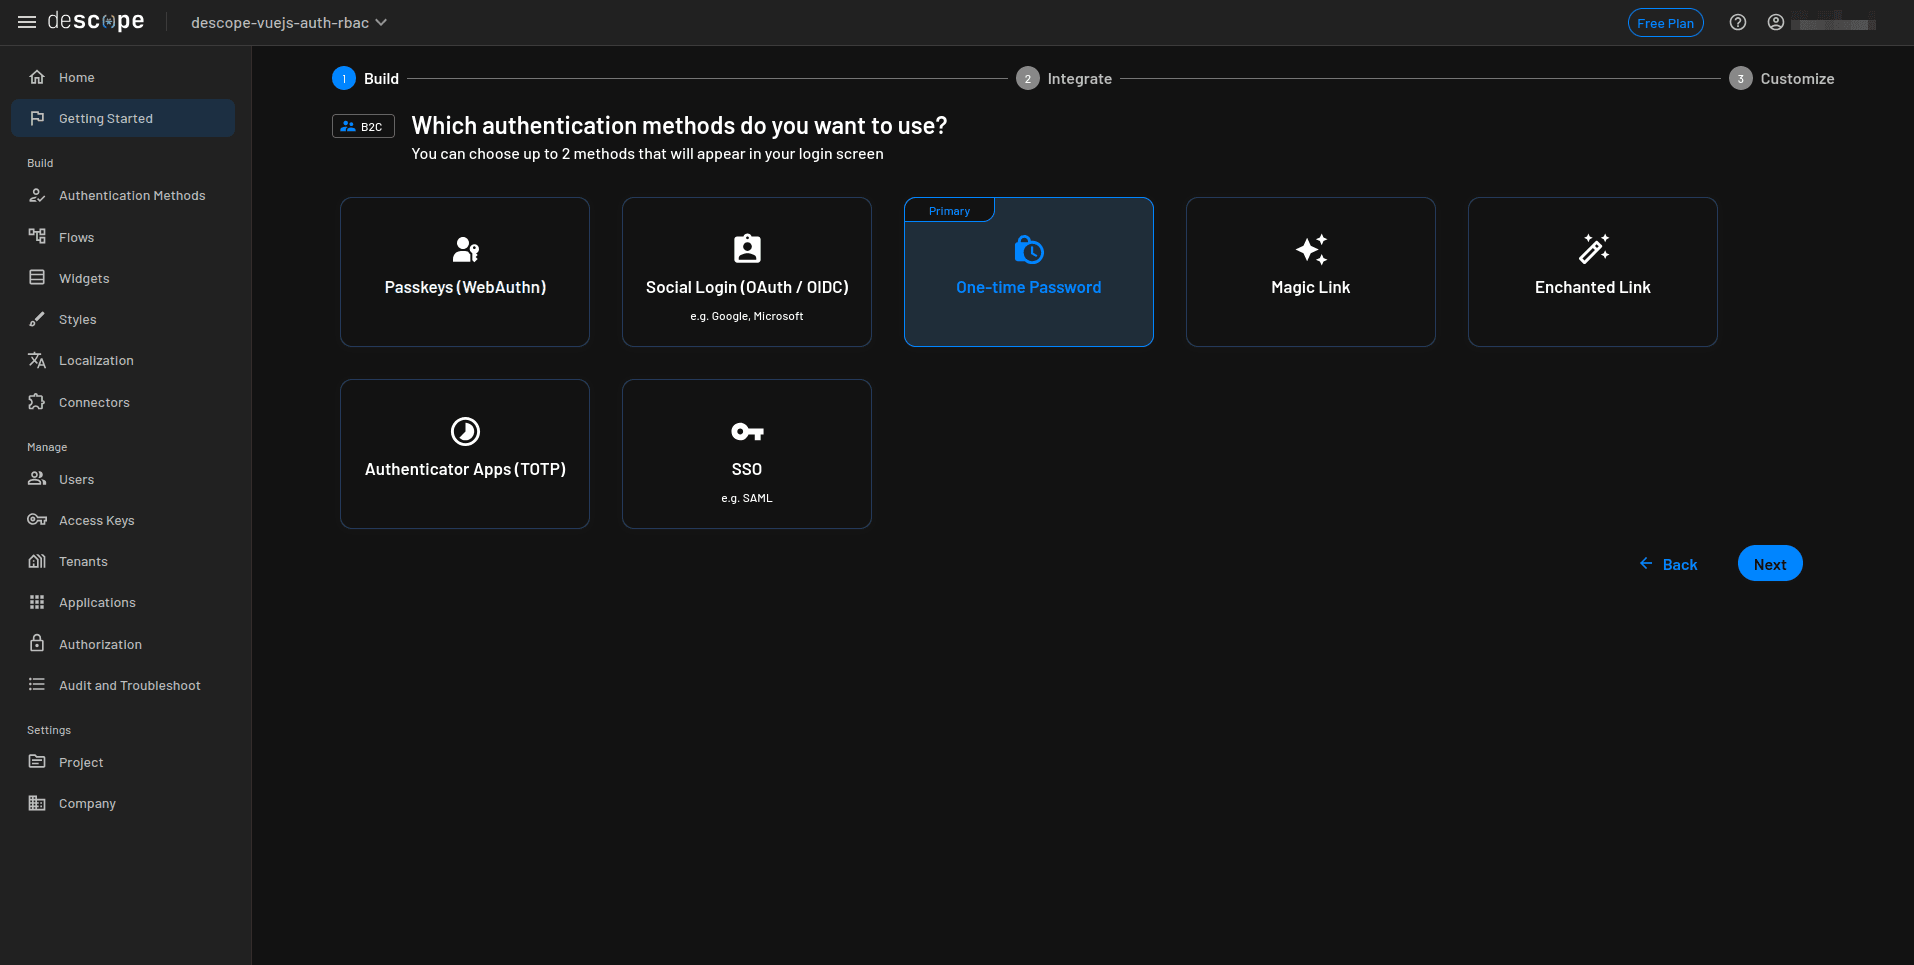
Task: Open the Connectors section
Action: tap(94, 402)
